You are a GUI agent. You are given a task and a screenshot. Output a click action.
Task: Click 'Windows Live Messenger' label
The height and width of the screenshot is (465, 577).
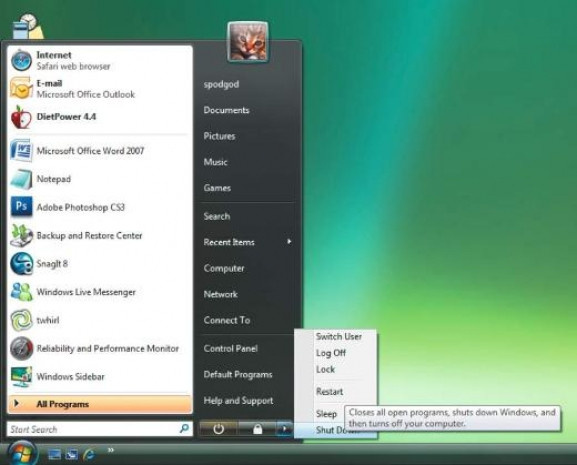pos(86,292)
